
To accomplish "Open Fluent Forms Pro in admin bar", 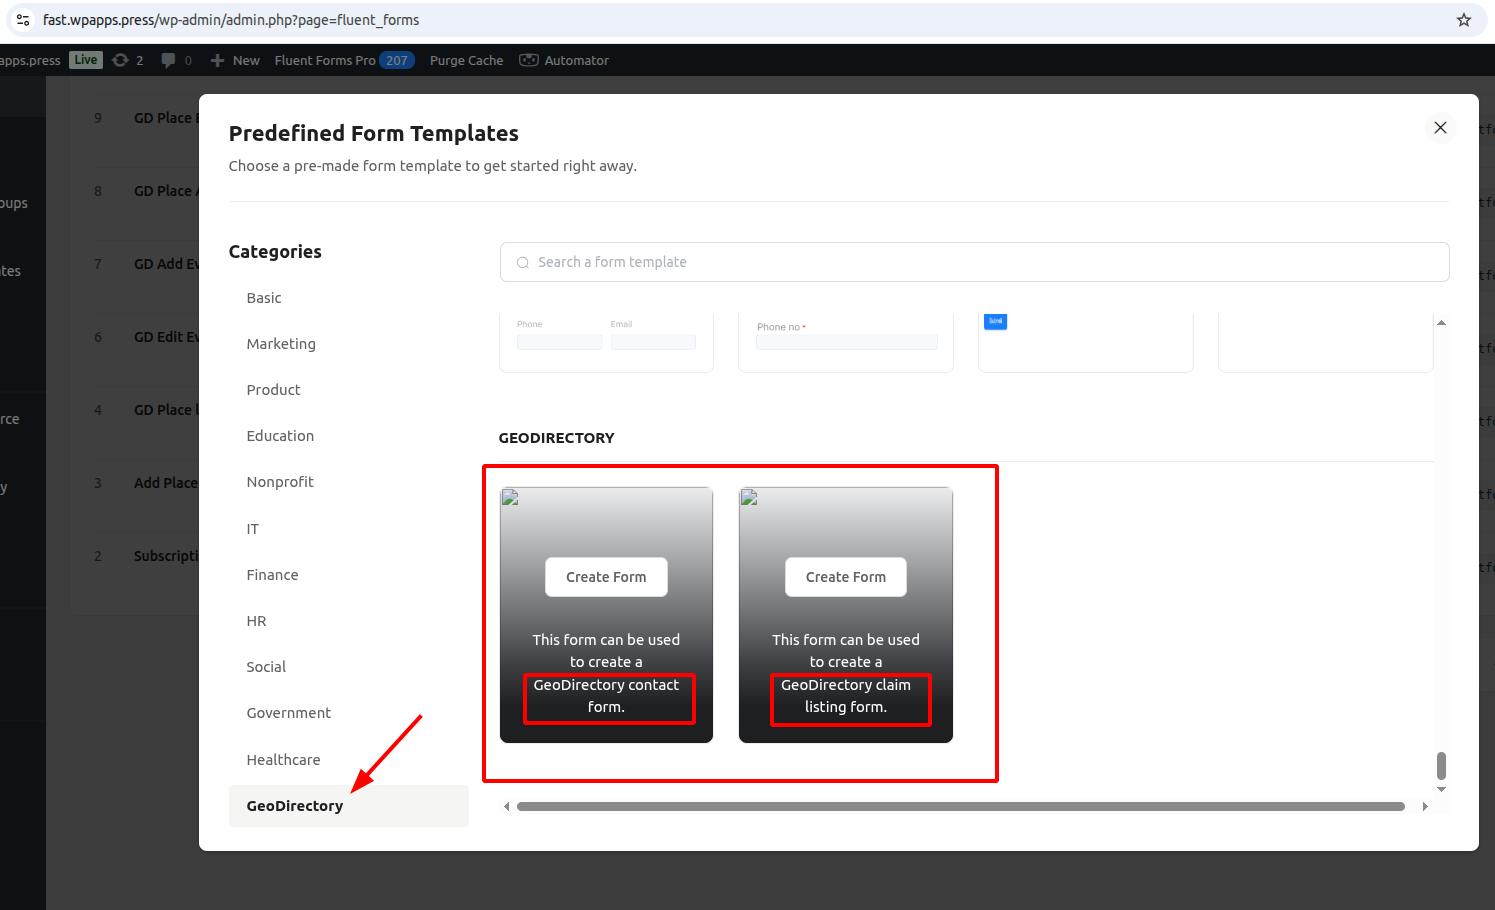I will coord(325,60).
